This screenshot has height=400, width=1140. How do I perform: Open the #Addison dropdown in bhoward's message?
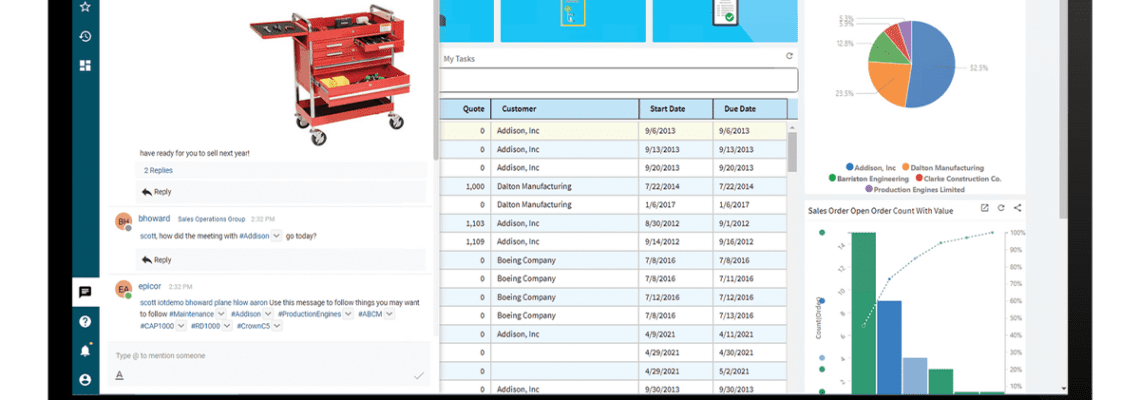click(x=276, y=236)
